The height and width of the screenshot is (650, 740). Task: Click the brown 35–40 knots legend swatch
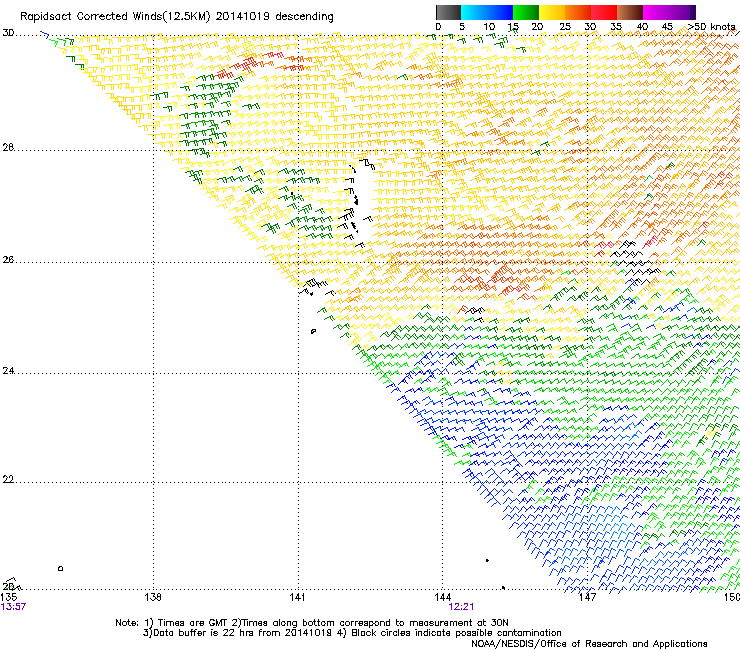630,12
